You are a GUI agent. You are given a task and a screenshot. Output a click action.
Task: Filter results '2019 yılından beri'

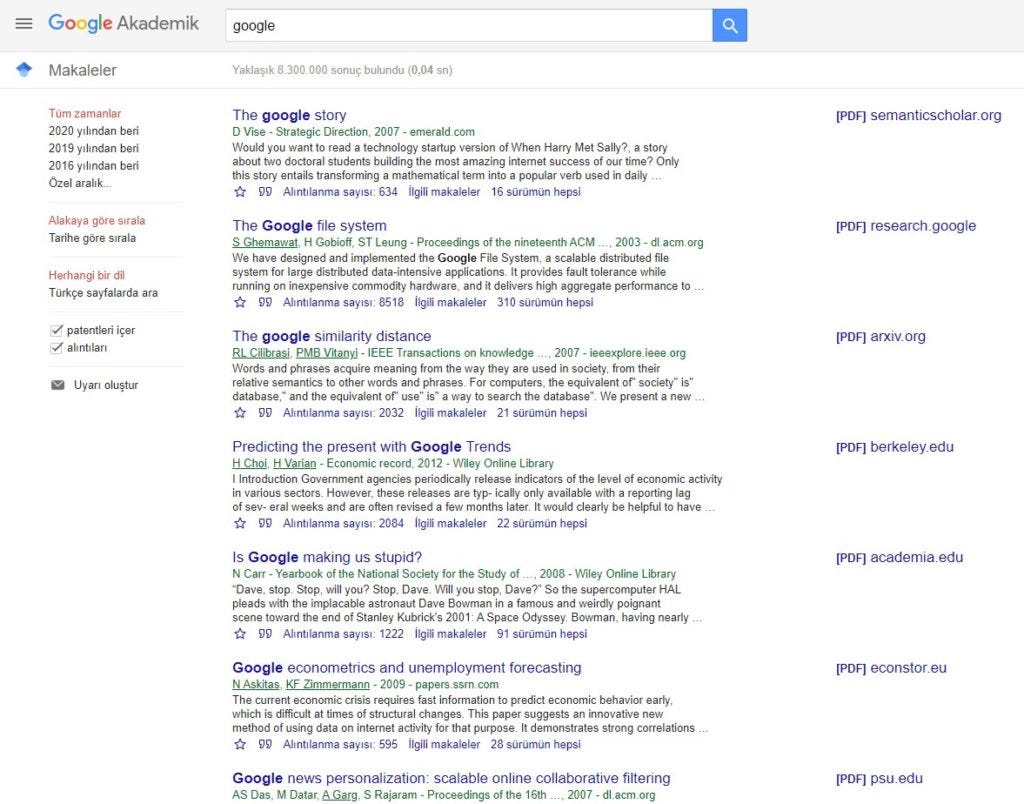pyautogui.click(x=93, y=148)
